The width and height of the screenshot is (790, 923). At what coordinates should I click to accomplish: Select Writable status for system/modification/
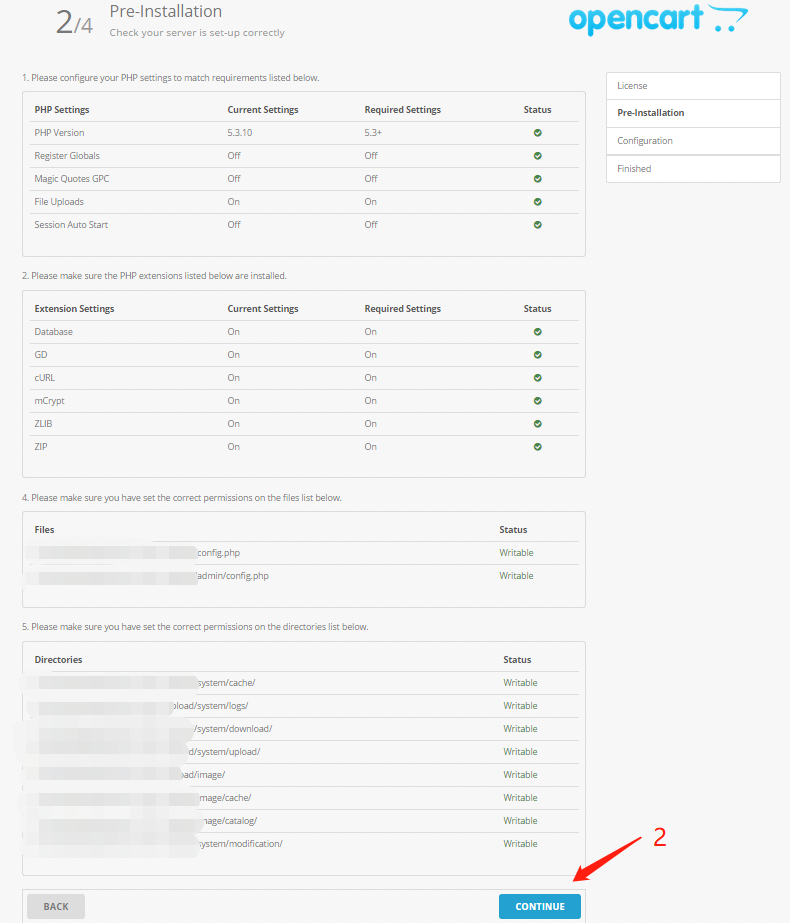tap(520, 844)
